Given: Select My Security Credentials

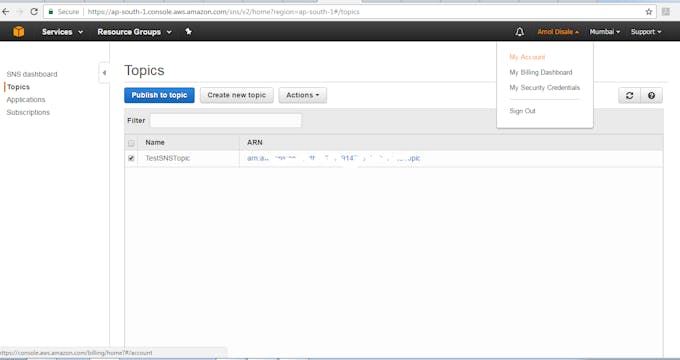Looking at the screenshot, I should (x=544, y=87).
